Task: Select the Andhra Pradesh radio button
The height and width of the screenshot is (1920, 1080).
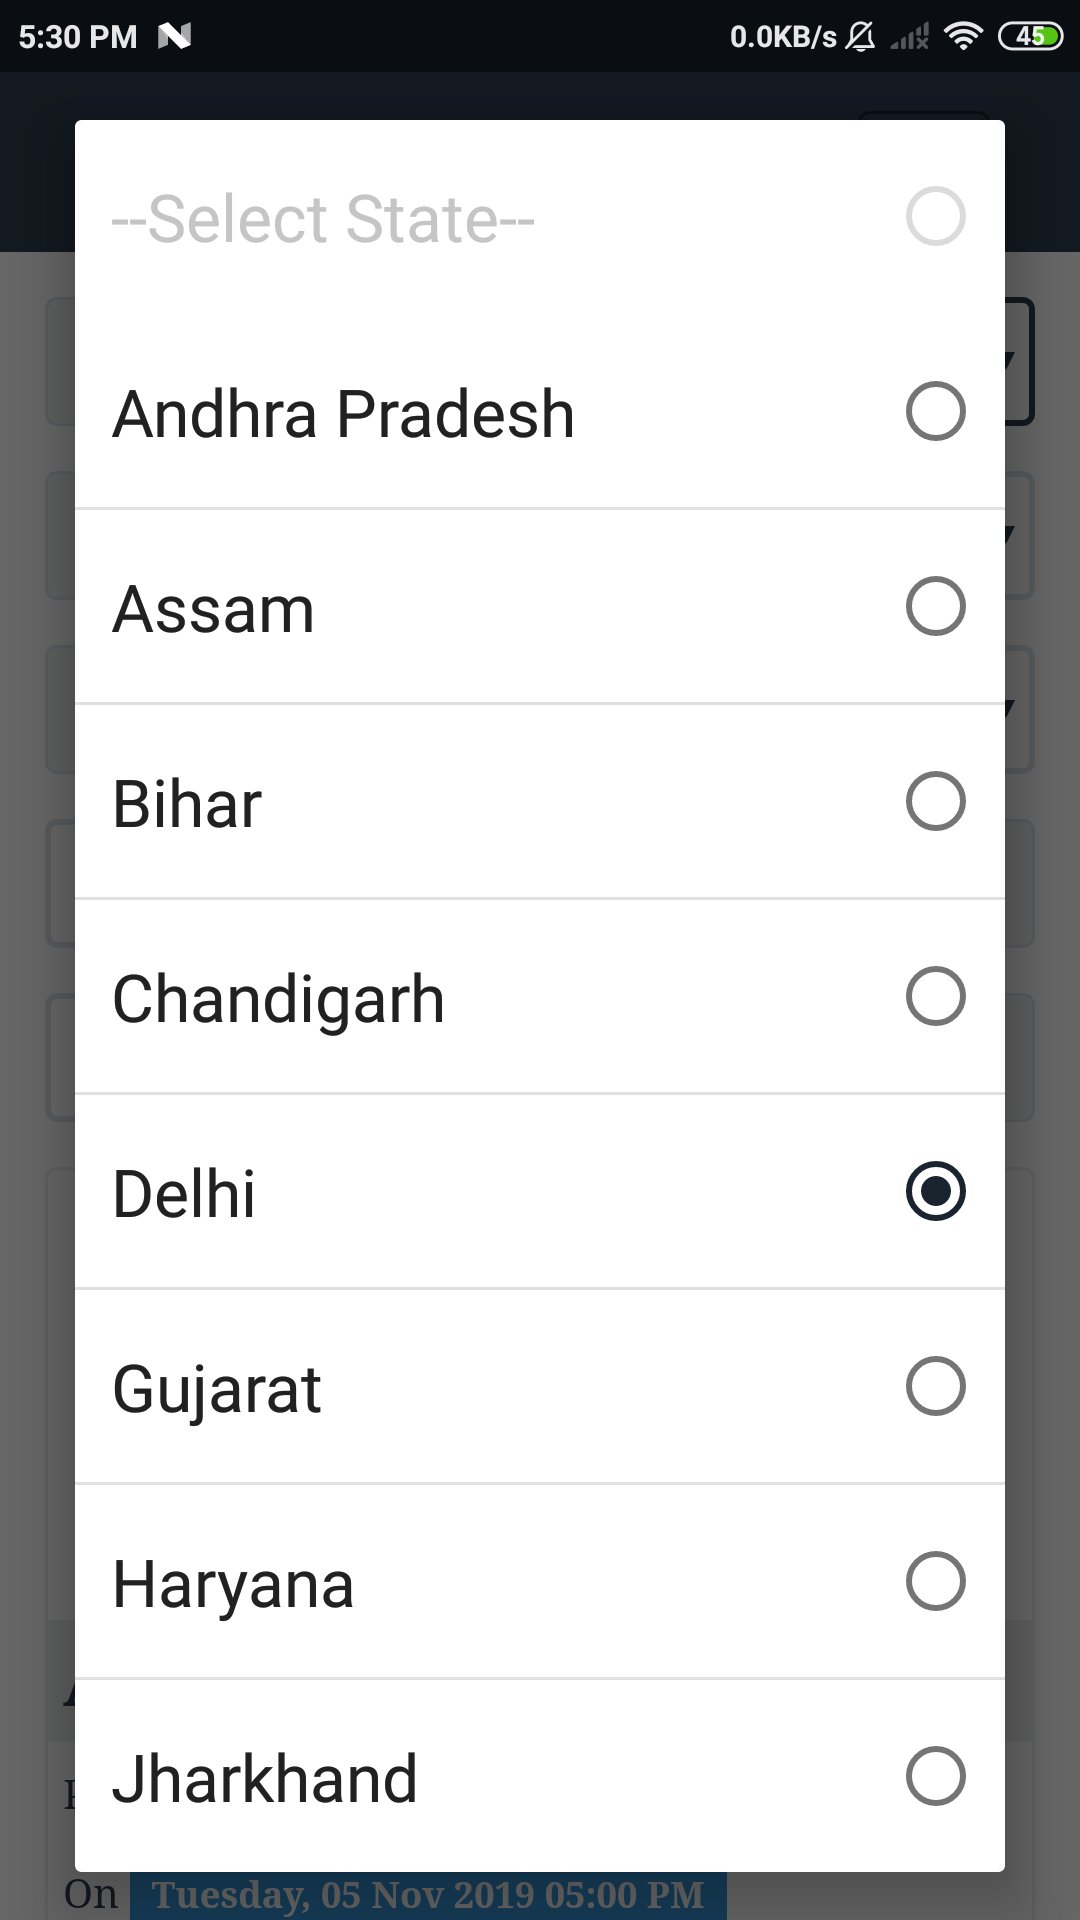Action: pos(935,411)
